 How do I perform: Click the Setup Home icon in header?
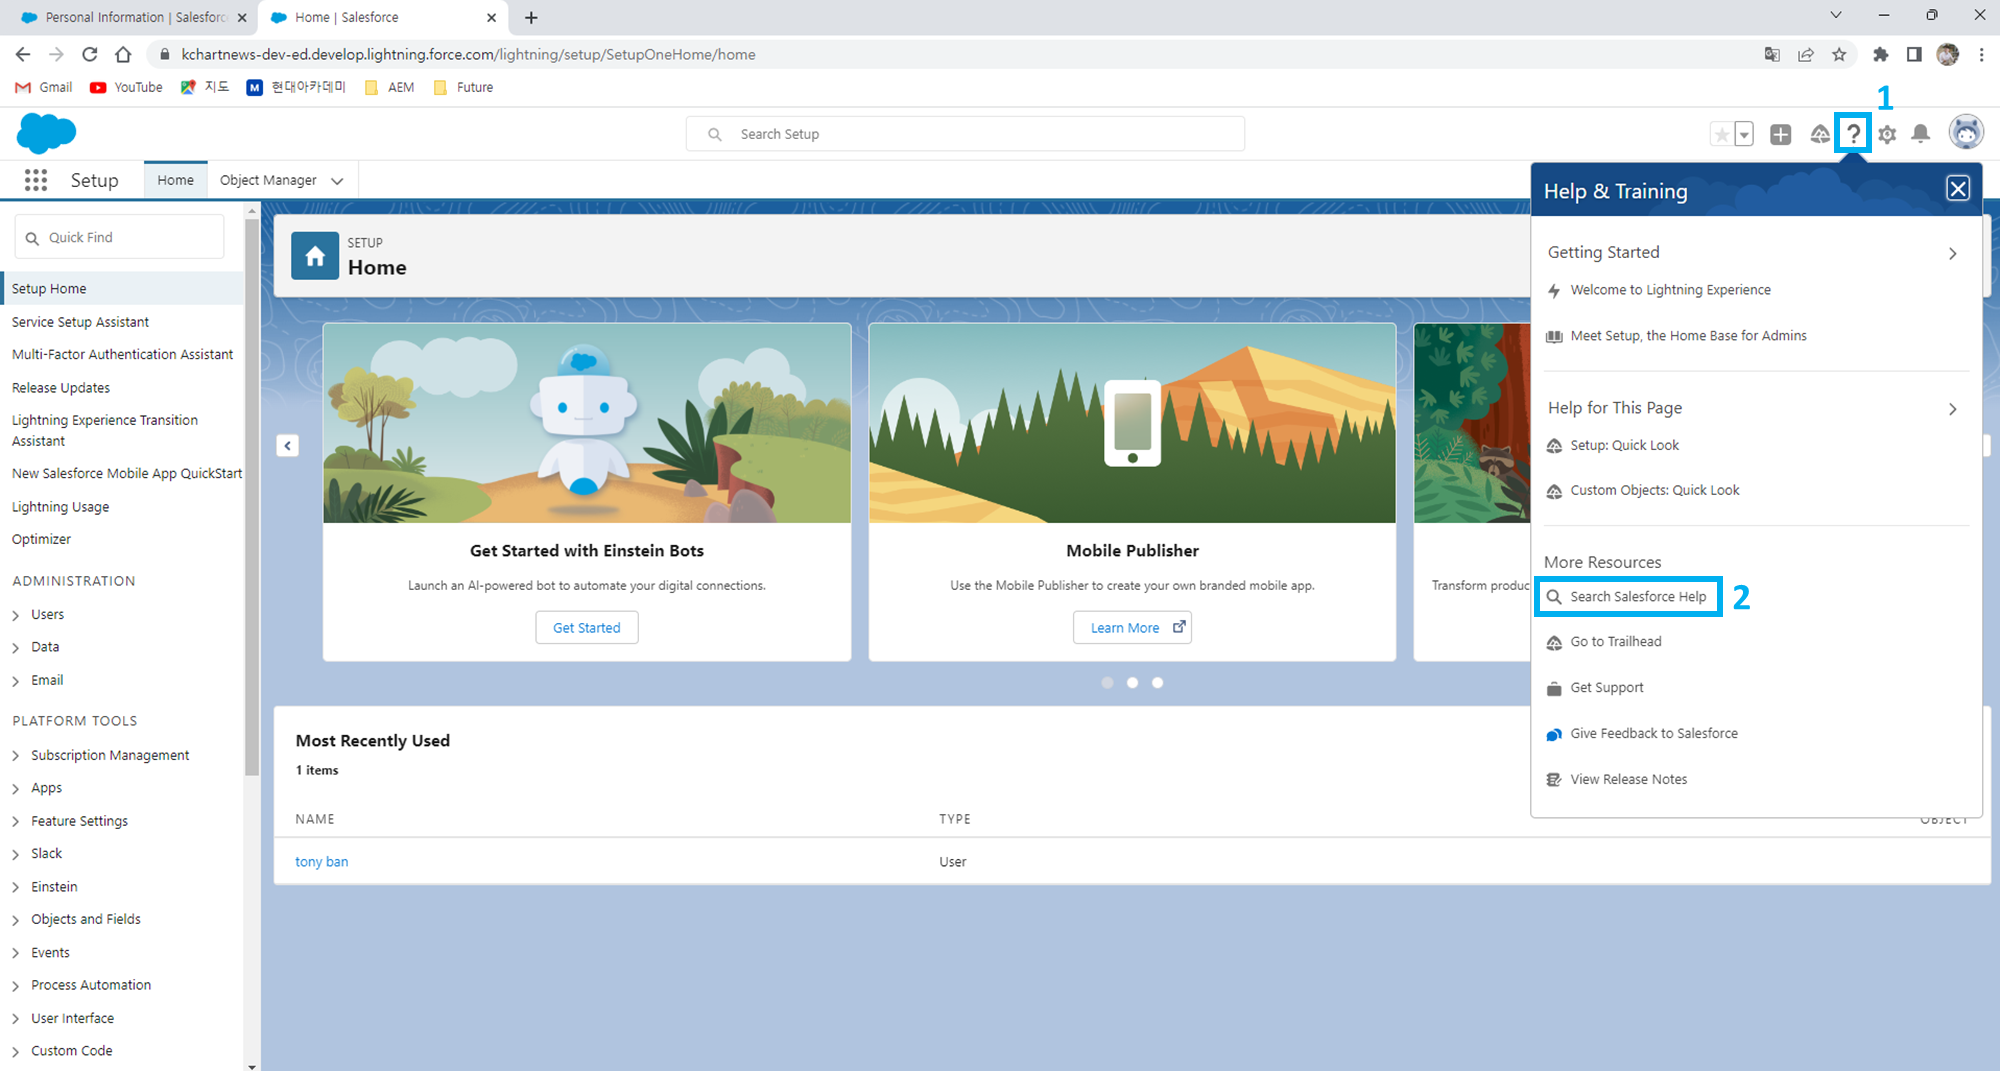click(x=315, y=256)
